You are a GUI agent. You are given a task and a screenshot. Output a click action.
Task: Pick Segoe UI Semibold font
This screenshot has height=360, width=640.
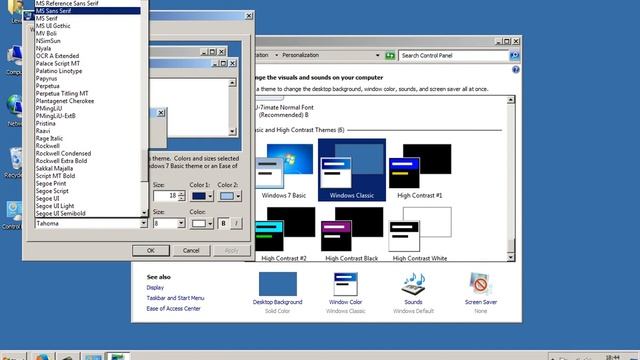[60, 213]
